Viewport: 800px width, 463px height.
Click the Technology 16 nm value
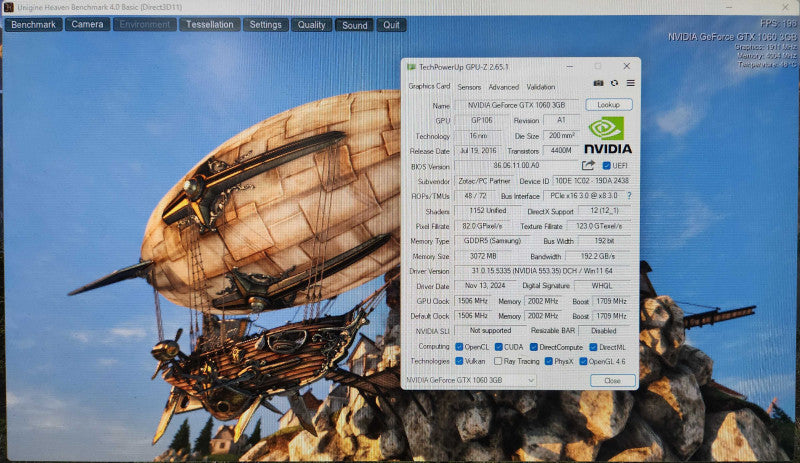pos(478,136)
